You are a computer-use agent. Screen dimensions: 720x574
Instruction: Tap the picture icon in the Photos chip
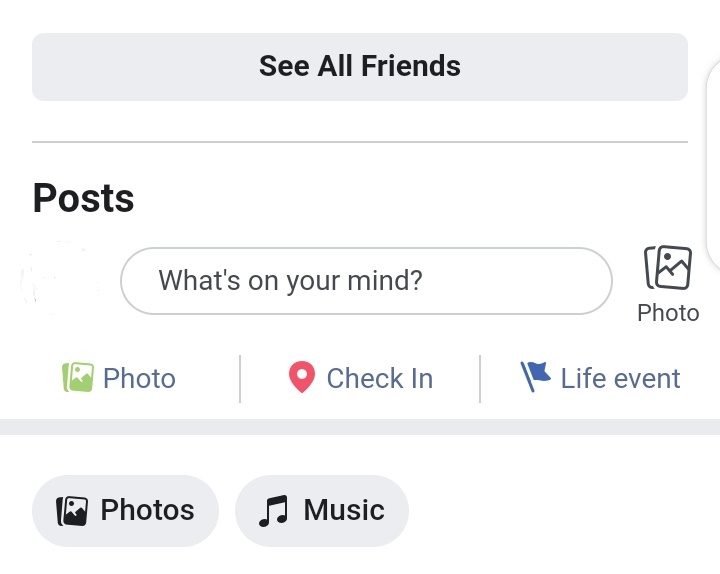(x=71, y=511)
